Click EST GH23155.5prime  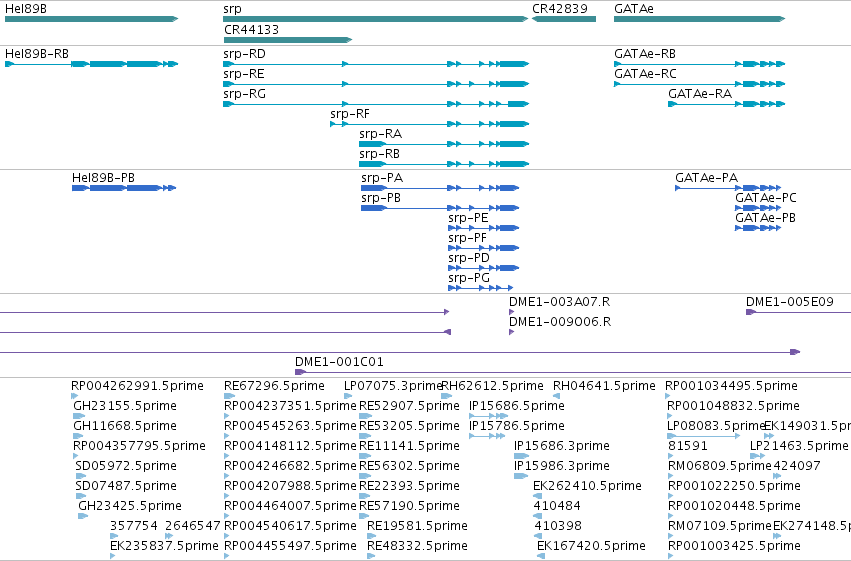tap(79, 416)
